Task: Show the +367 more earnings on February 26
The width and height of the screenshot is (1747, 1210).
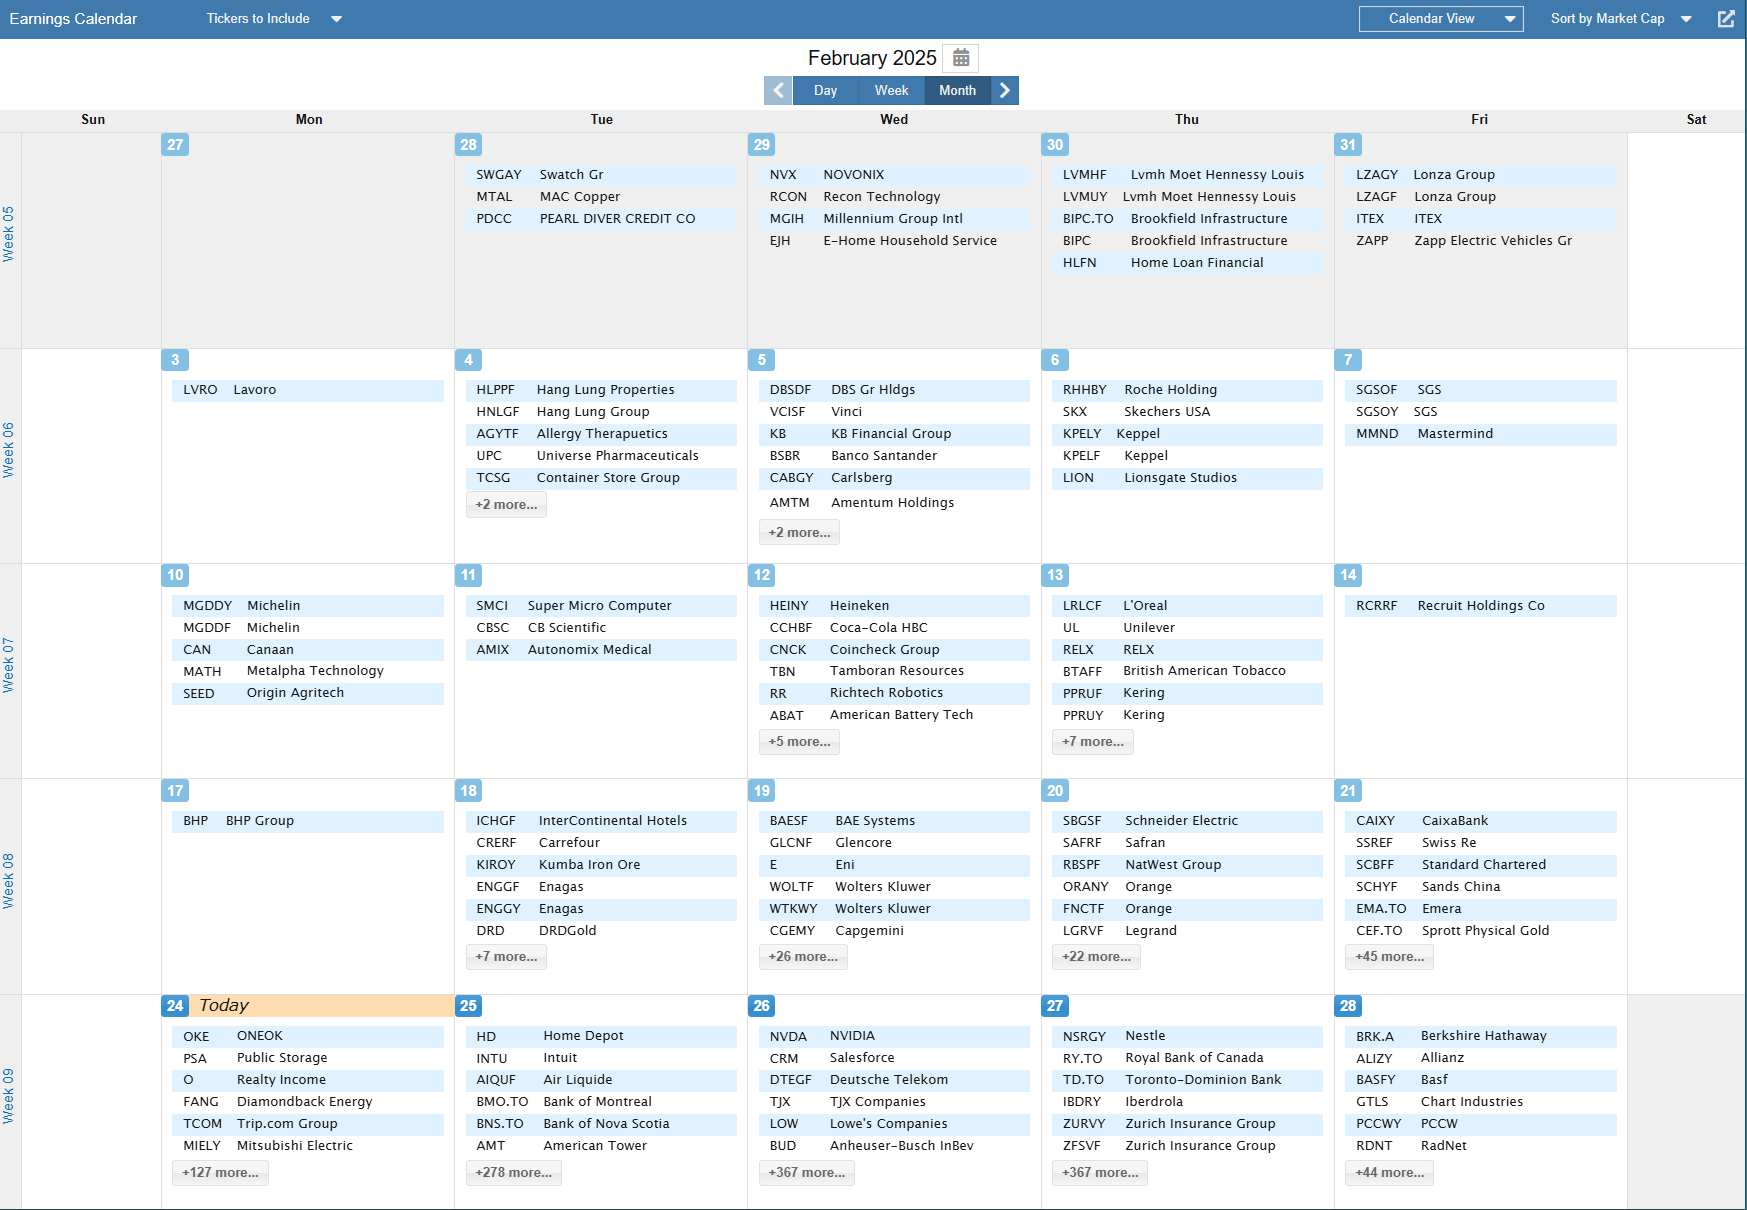Action: point(806,1172)
